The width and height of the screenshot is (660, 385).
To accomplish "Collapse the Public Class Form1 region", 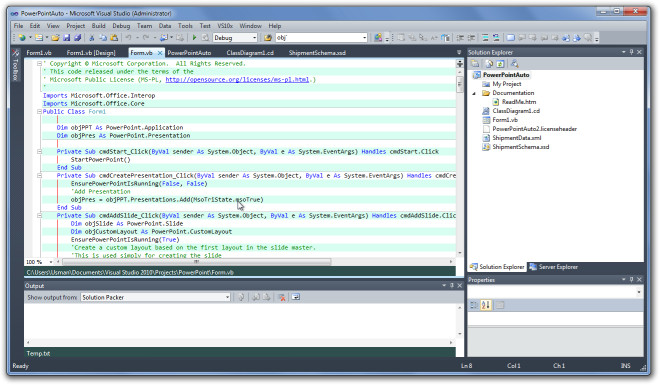I will tap(39, 112).
